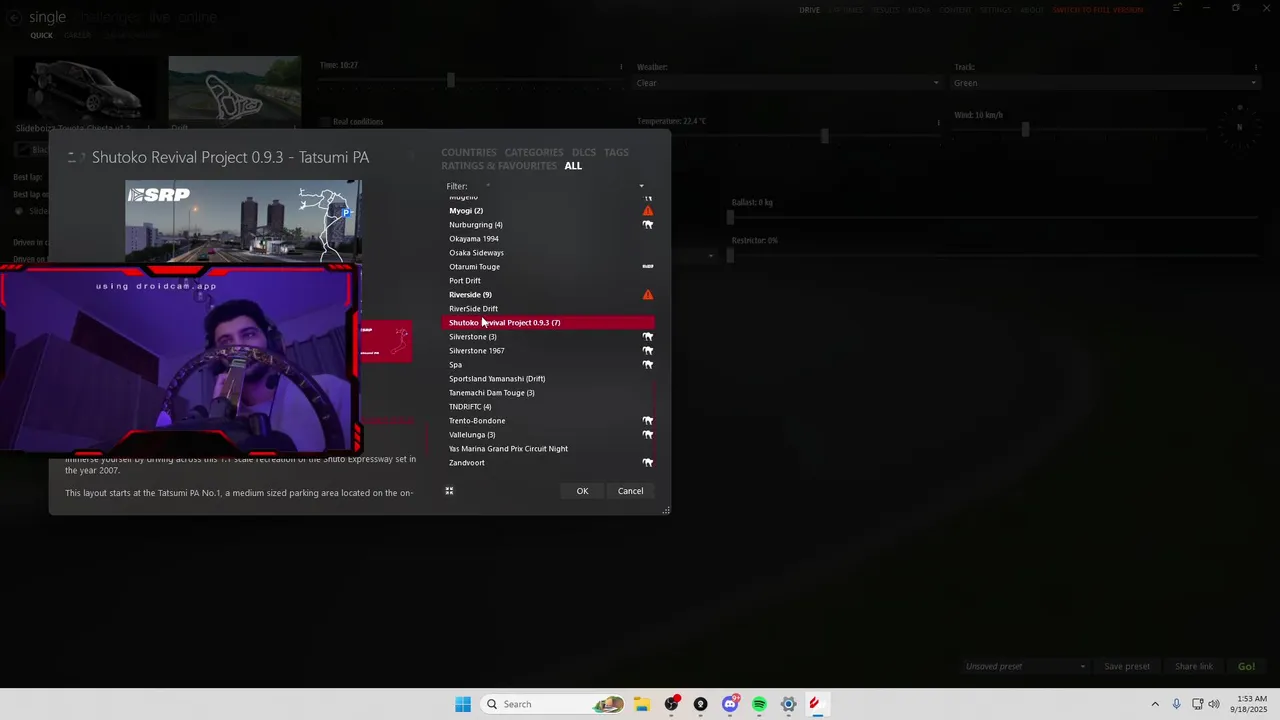This screenshot has width=1280, height=720.
Task: Click the track thumbnail in the Drive page
Action: coord(234,89)
